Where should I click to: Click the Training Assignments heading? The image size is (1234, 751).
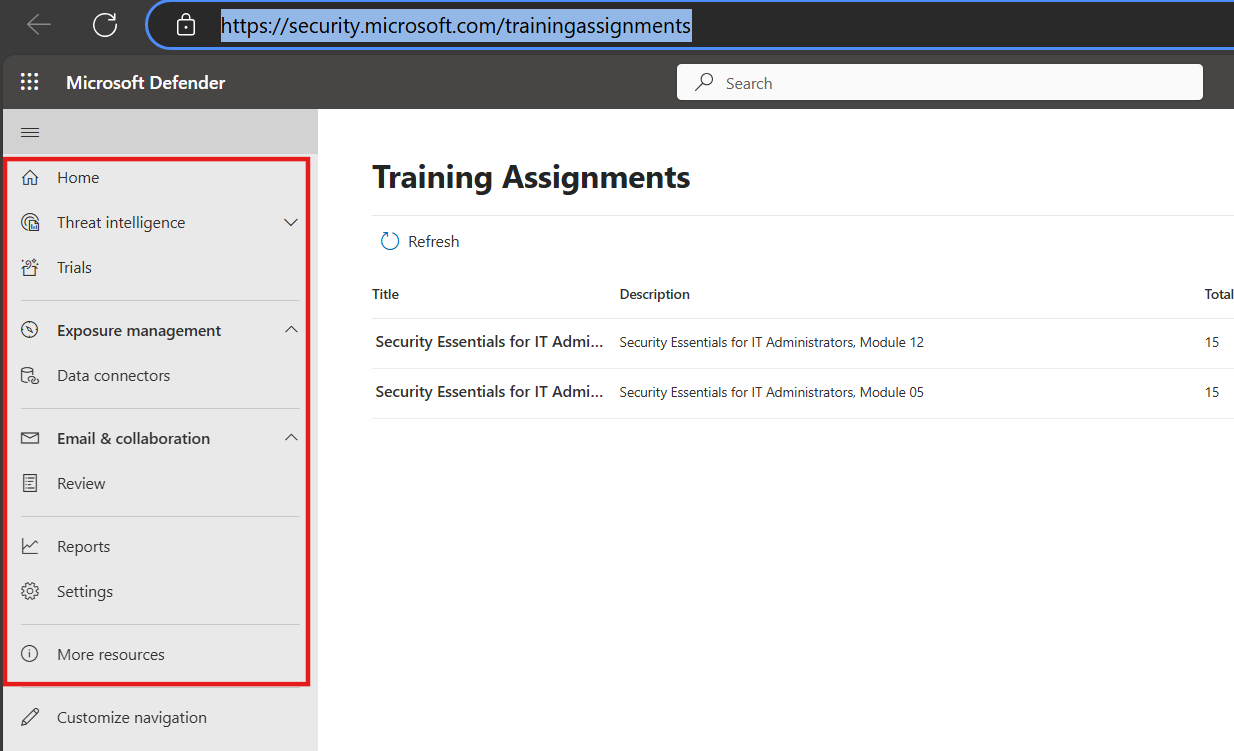pos(531,178)
